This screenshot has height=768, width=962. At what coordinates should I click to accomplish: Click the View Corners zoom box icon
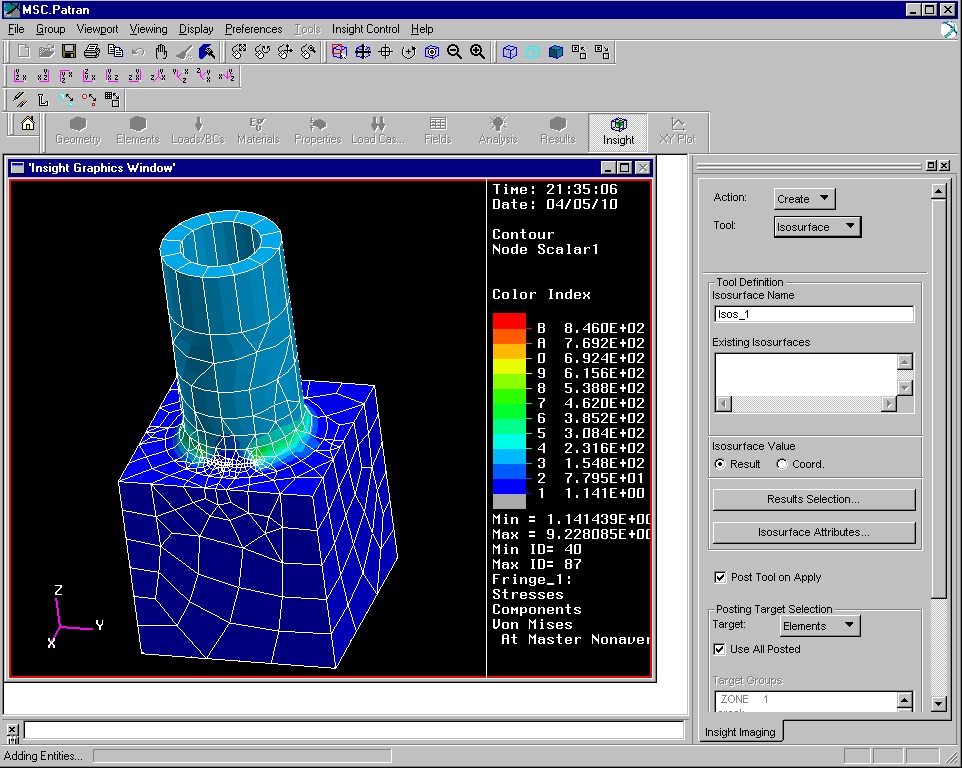click(339, 52)
